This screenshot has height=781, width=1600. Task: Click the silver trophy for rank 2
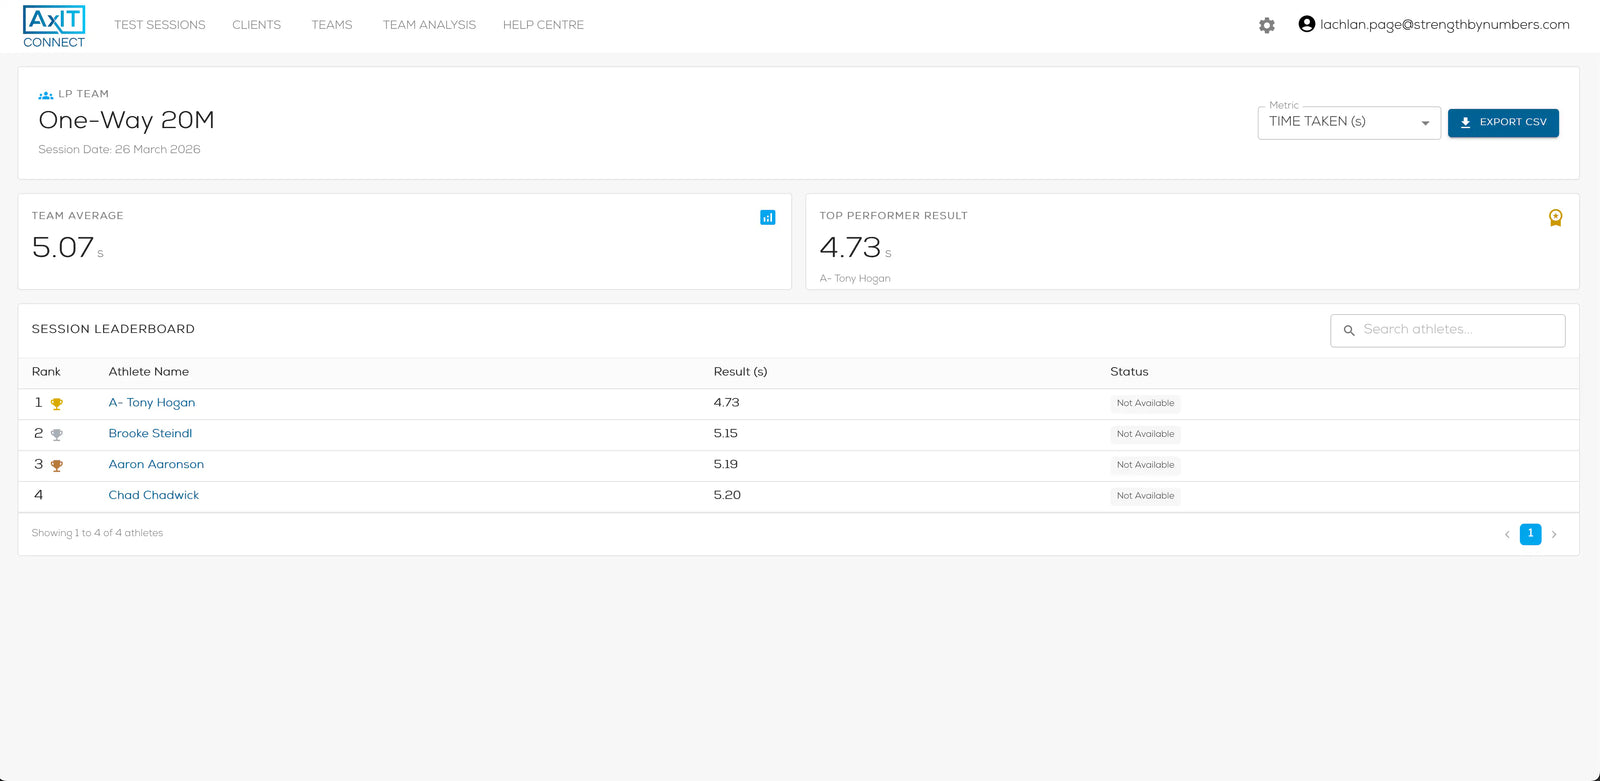tap(57, 435)
